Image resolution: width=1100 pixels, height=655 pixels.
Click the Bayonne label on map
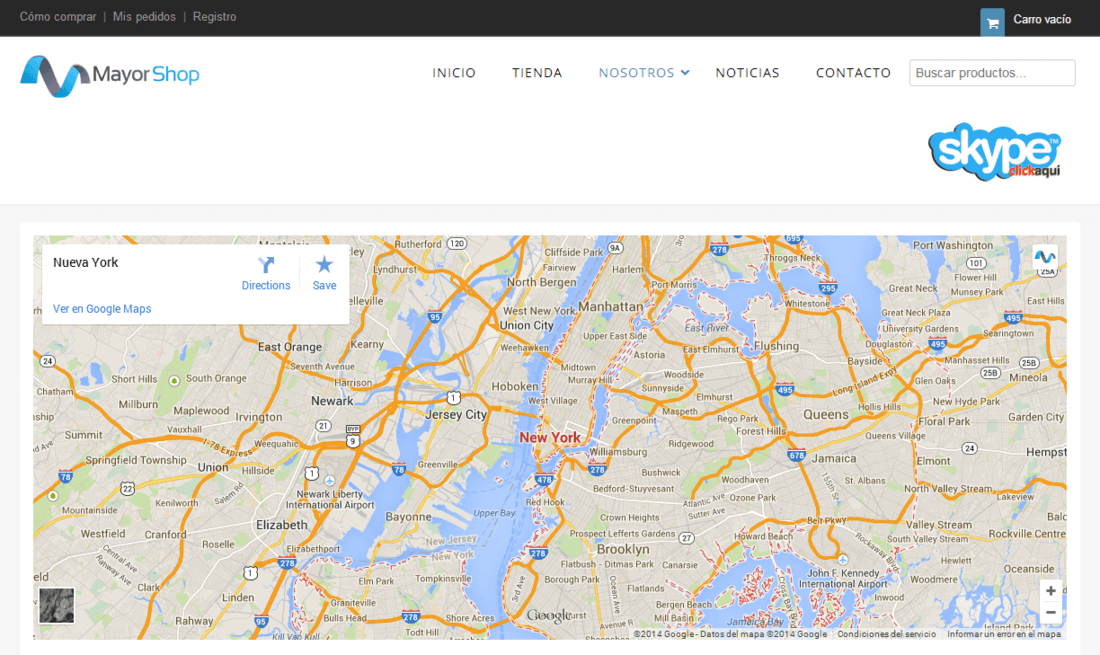coord(408,517)
